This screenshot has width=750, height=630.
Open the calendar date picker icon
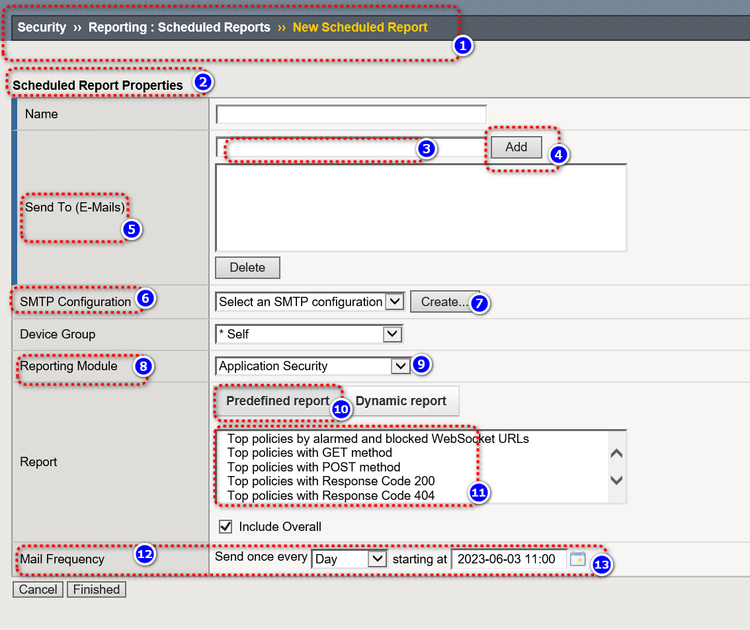[x=577, y=560]
